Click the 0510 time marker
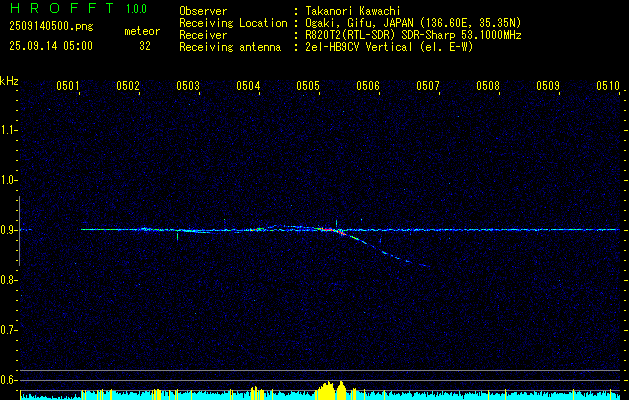629x400 pixels. (x=608, y=86)
